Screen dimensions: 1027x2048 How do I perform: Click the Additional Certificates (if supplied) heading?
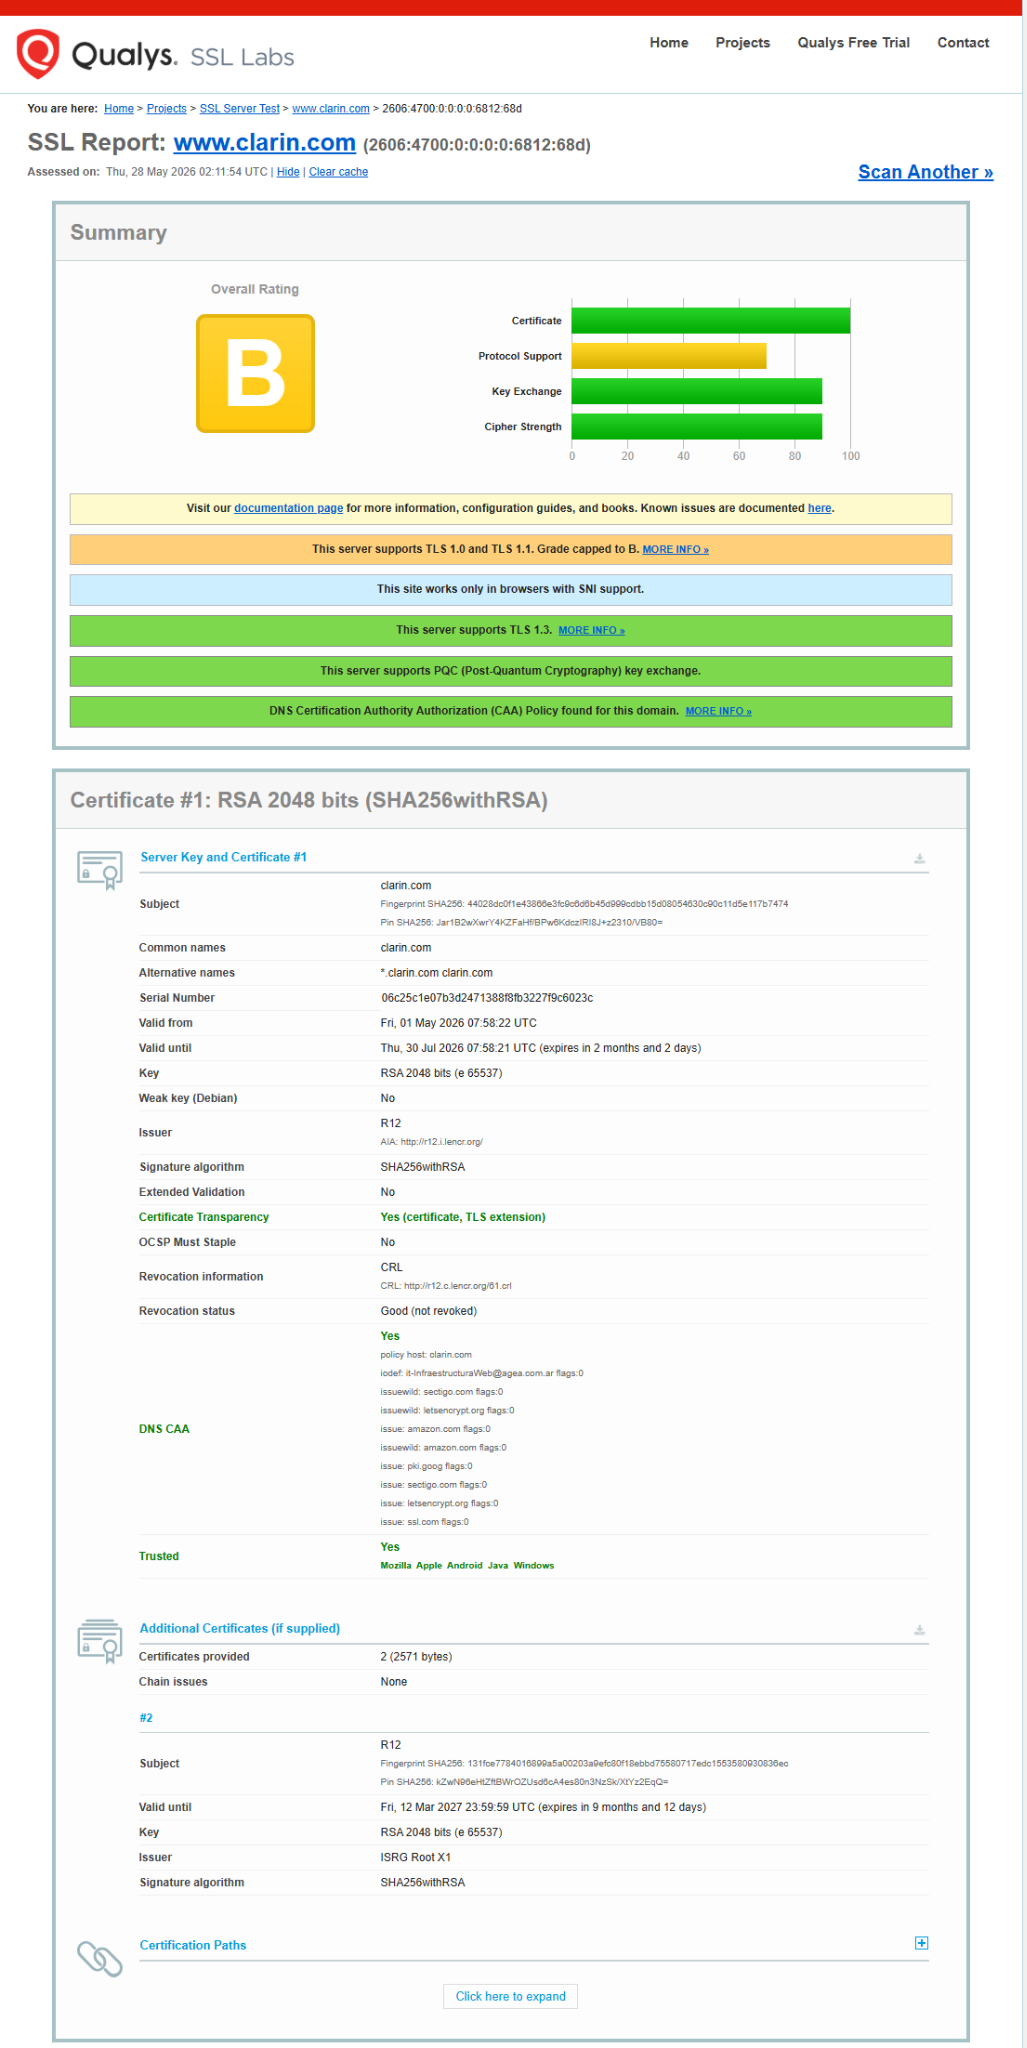240,1628
